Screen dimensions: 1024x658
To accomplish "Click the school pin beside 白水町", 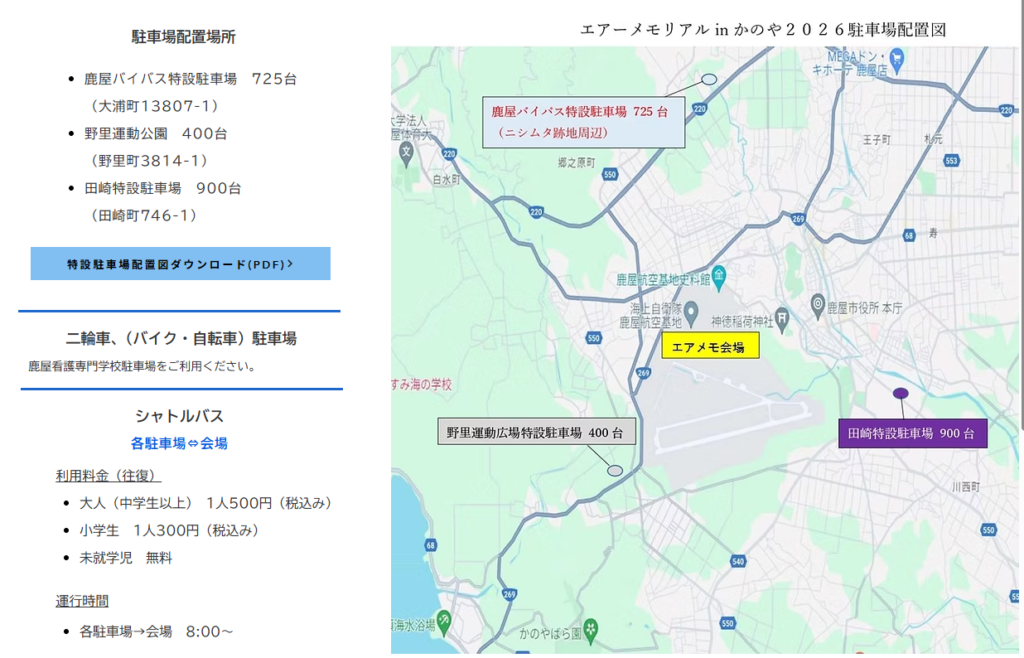I will 406,153.
